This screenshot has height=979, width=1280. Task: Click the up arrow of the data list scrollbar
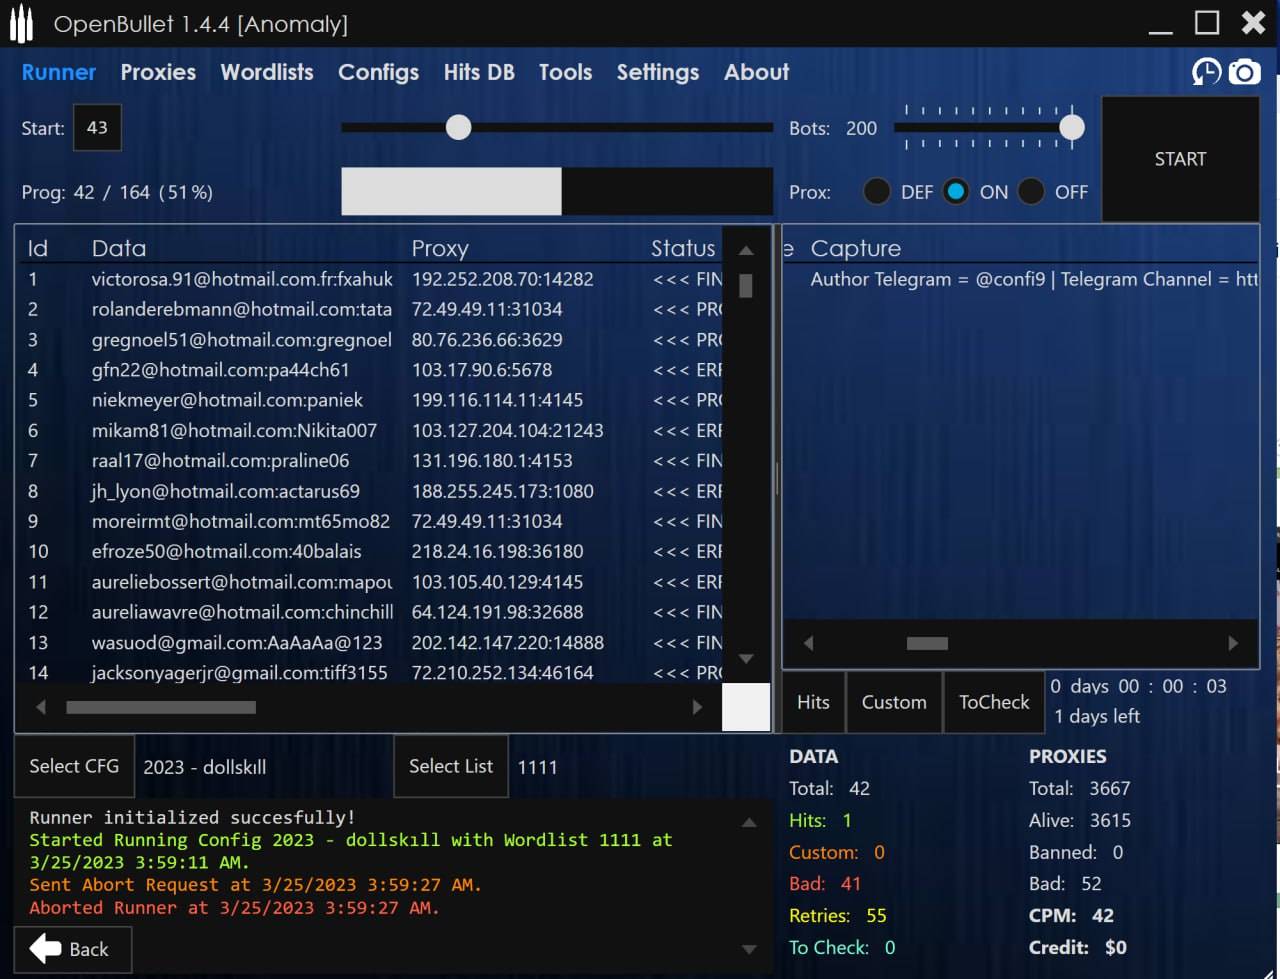pos(745,250)
